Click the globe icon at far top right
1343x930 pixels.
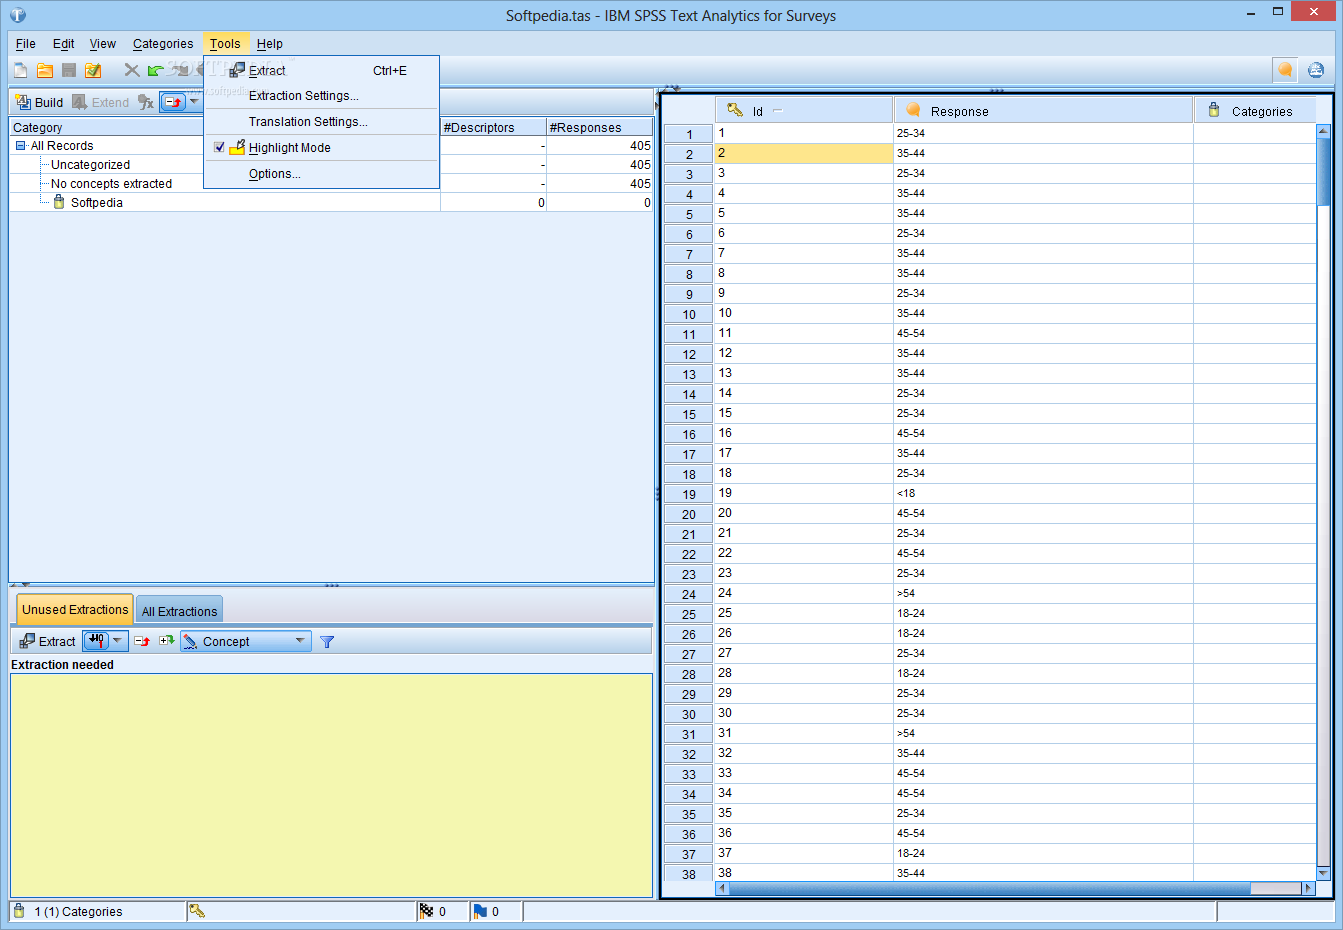(x=1316, y=70)
